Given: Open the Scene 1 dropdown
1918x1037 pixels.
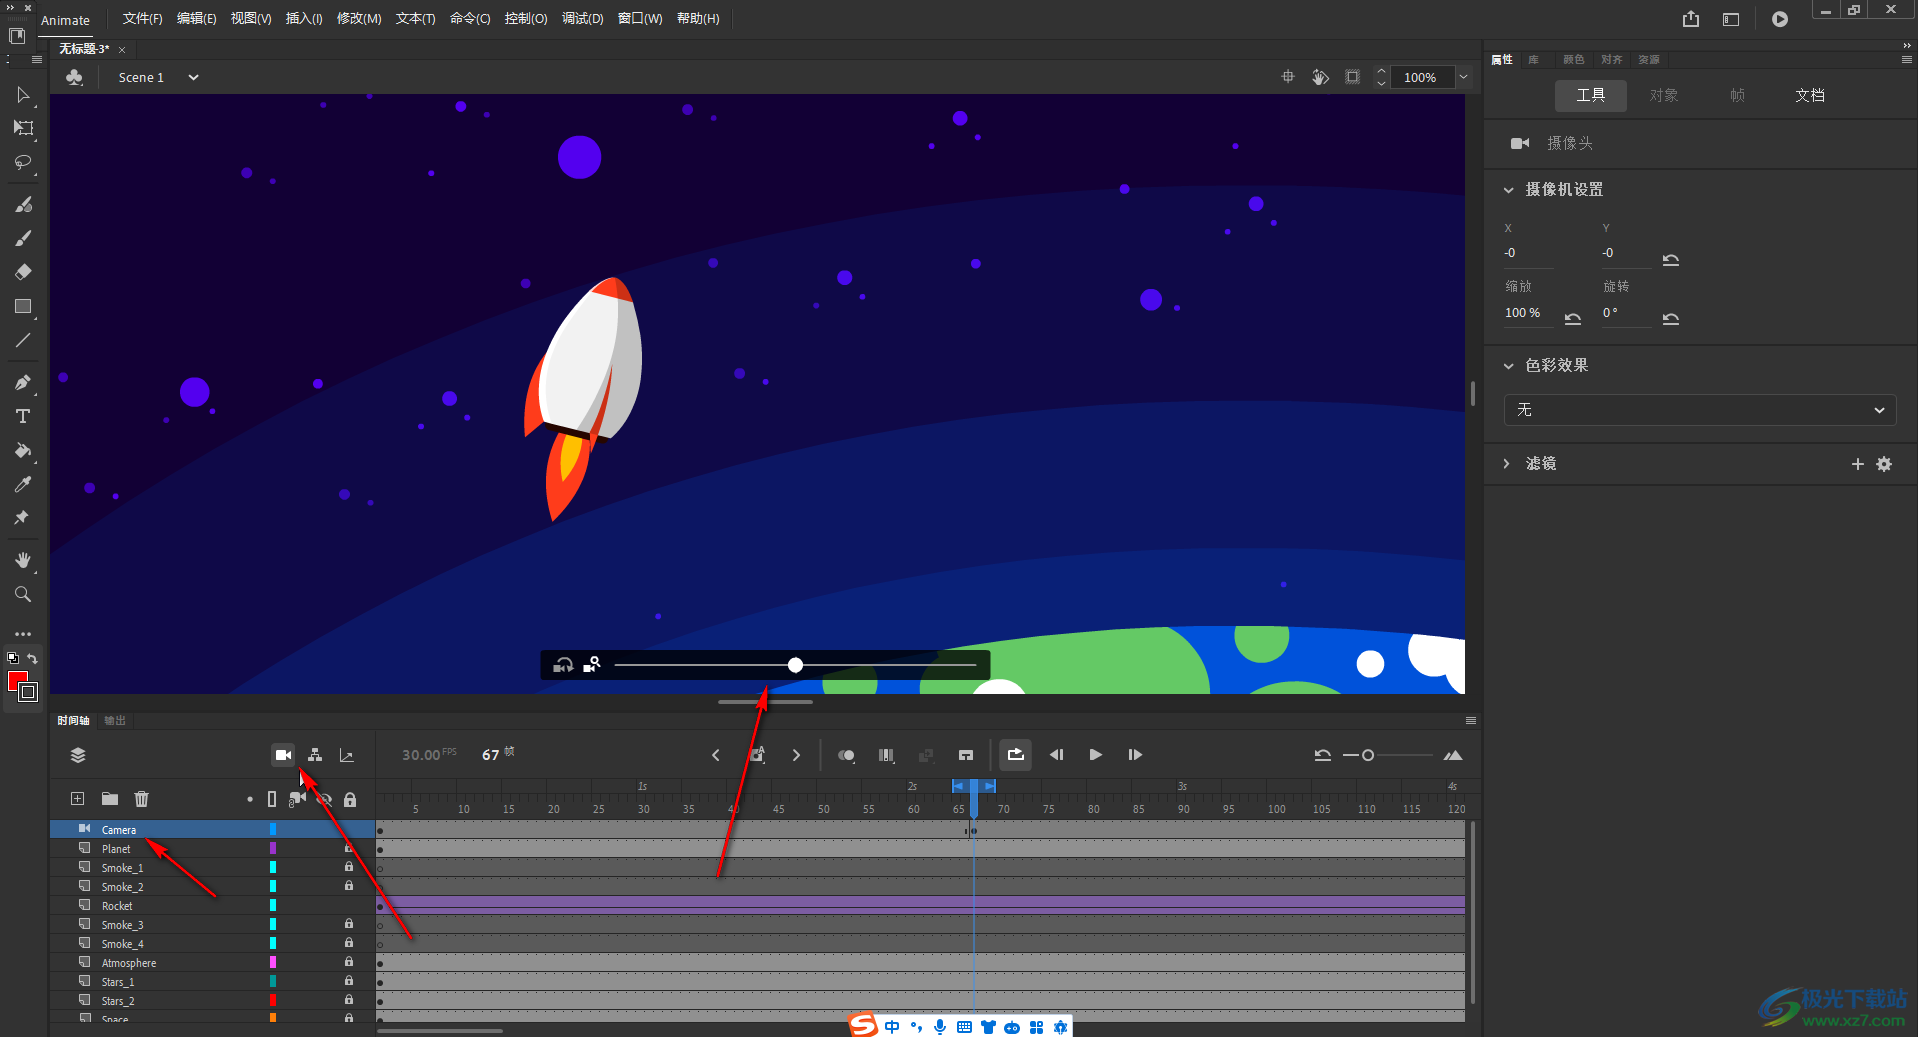Looking at the screenshot, I should 193,77.
